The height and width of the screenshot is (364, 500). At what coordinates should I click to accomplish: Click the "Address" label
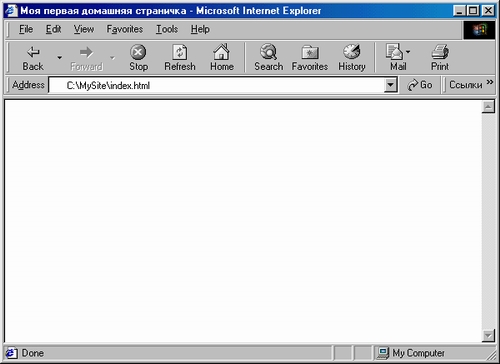[28, 85]
